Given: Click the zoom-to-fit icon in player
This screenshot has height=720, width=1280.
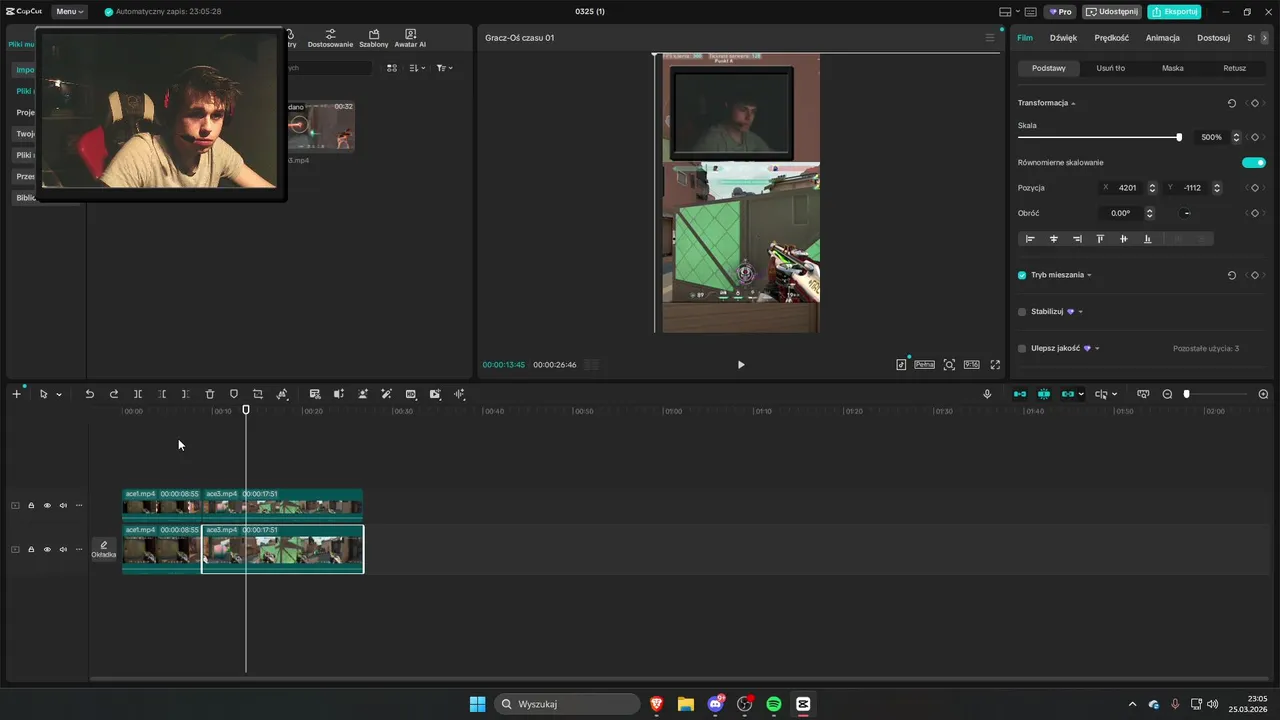Looking at the screenshot, I should pos(949,365).
